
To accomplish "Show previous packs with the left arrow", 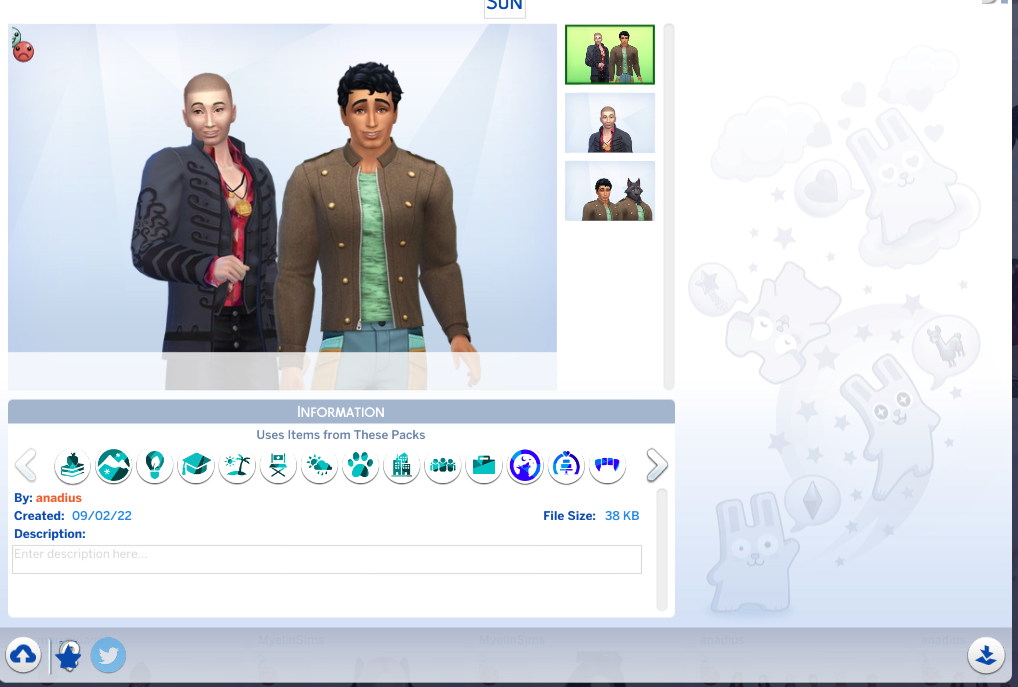I will point(26,465).
